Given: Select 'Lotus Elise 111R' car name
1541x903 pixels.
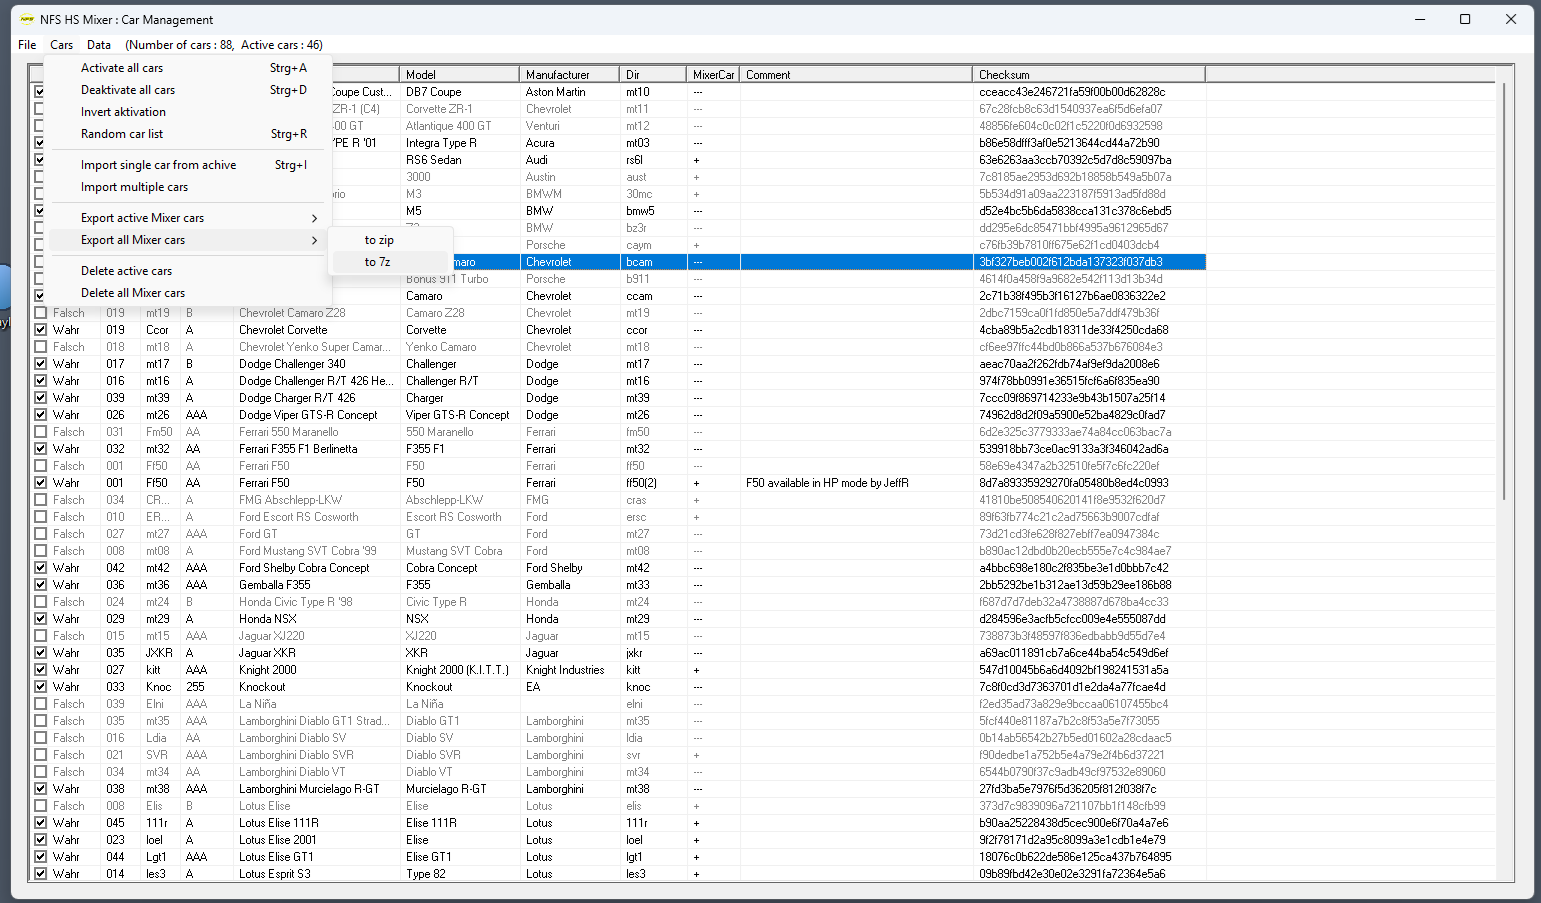Looking at the screenshot, I should (279, 823).
